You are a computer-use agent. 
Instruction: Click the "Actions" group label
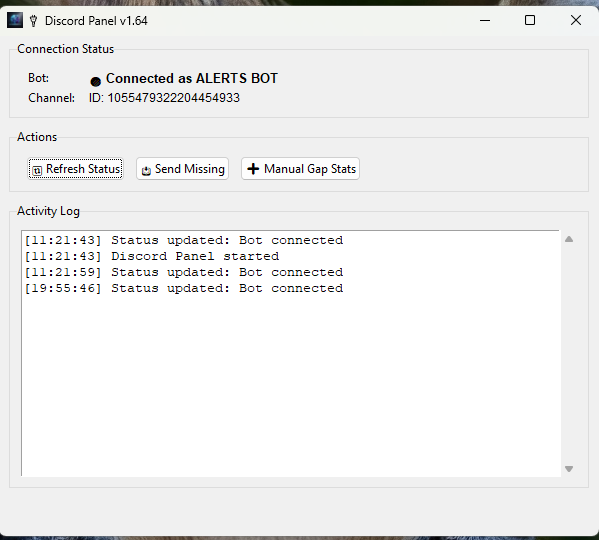37,137
